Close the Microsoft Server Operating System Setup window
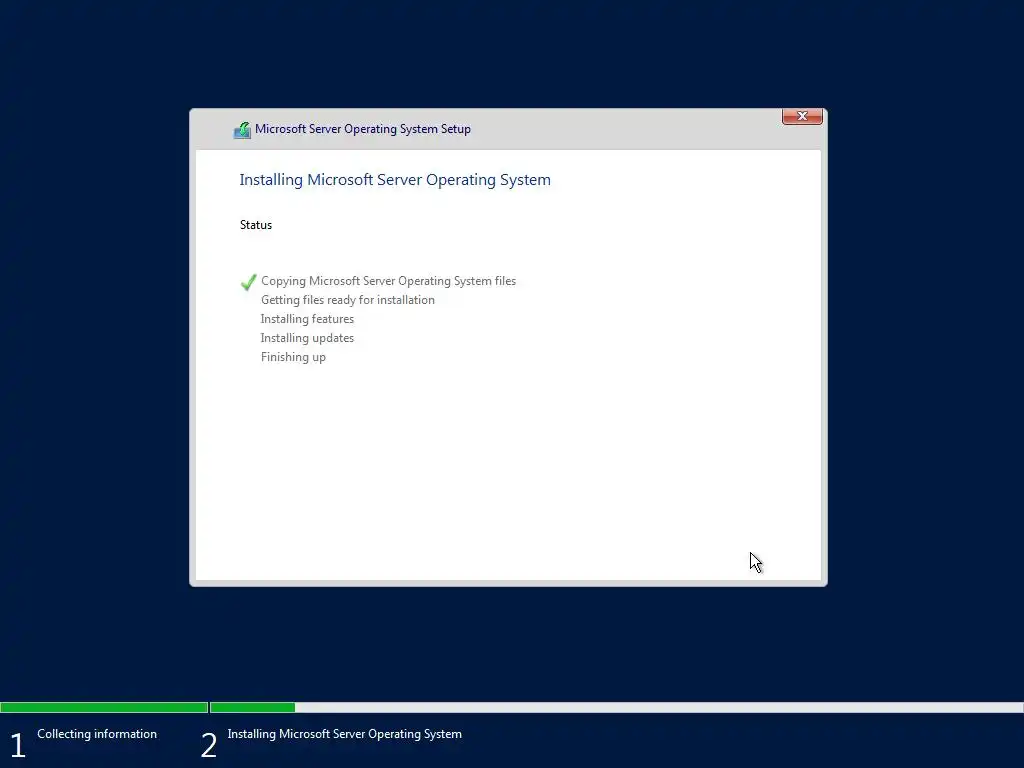Viewport: 1024px width, 768px height. (802, 116)
